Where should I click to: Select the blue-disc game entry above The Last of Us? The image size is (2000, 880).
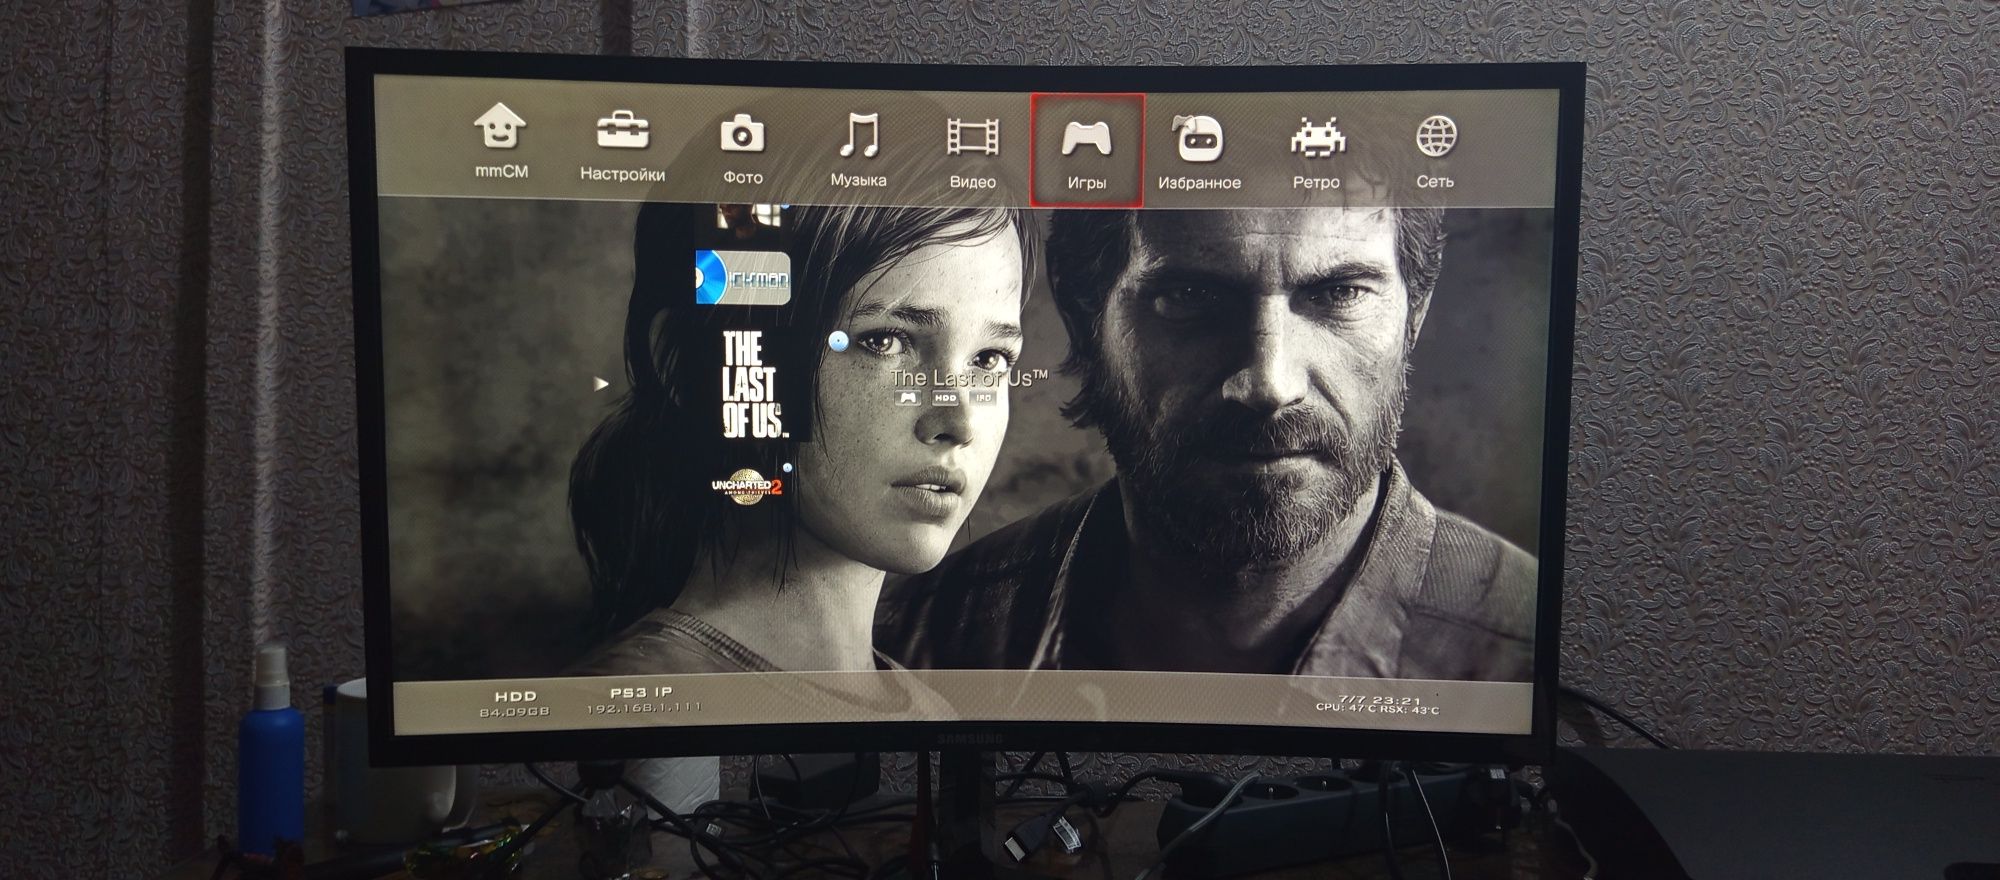pos(743,277)
